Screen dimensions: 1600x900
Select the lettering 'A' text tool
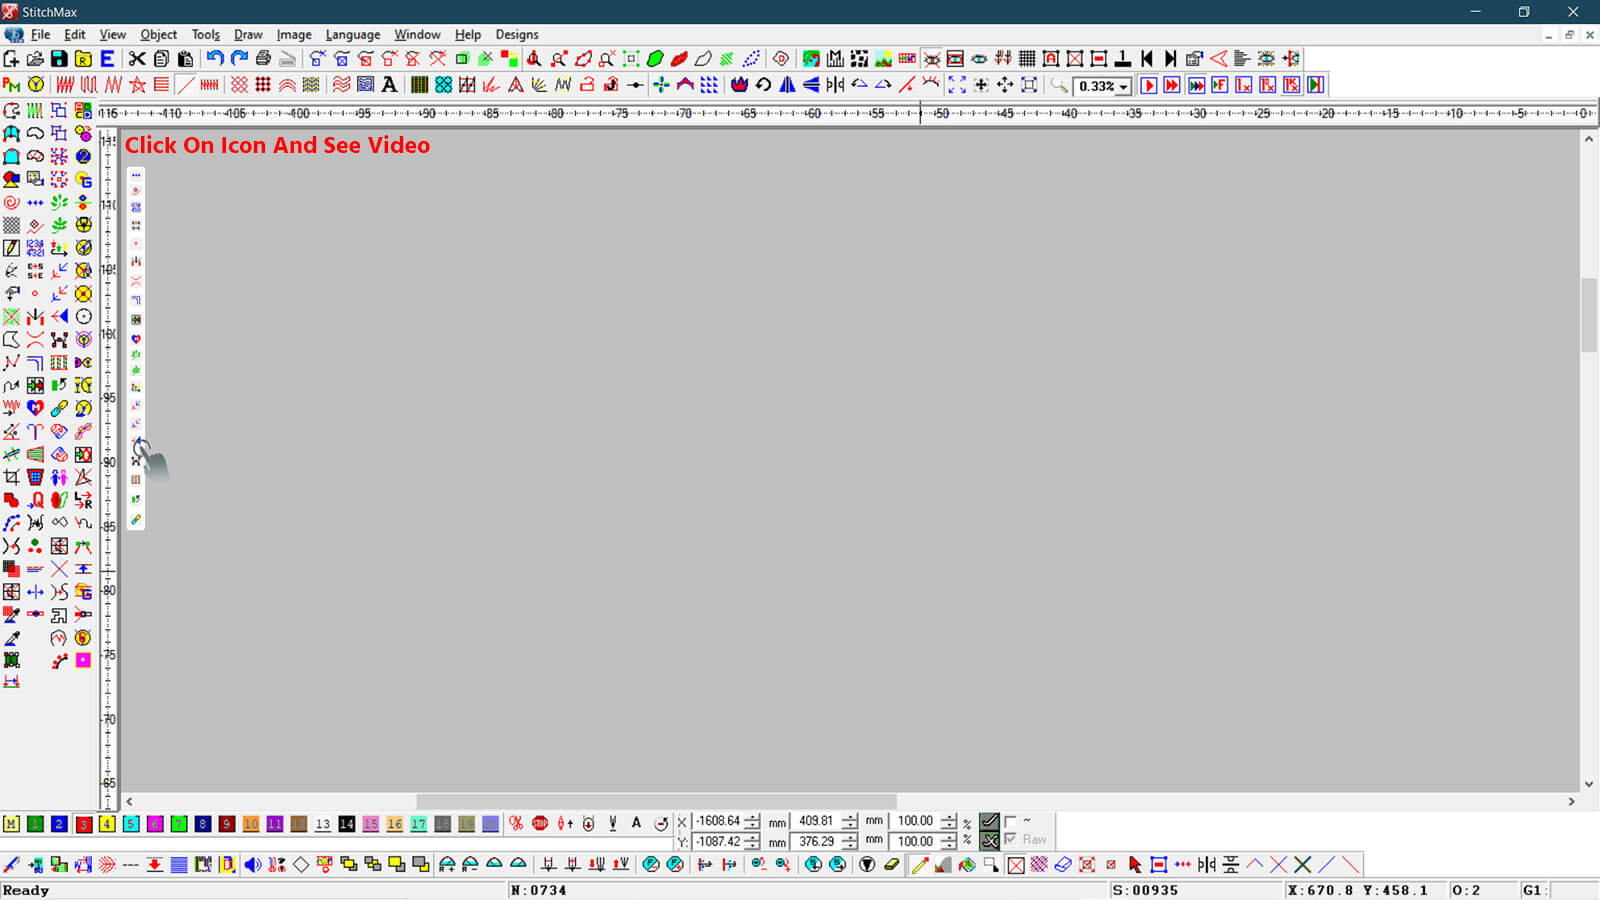(390, 85)
